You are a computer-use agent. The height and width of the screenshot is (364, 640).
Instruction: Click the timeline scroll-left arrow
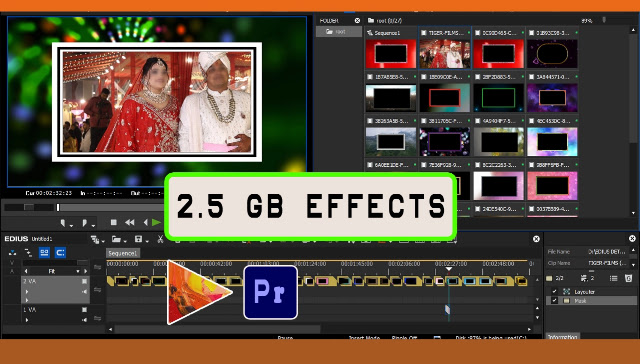point(110,329)
